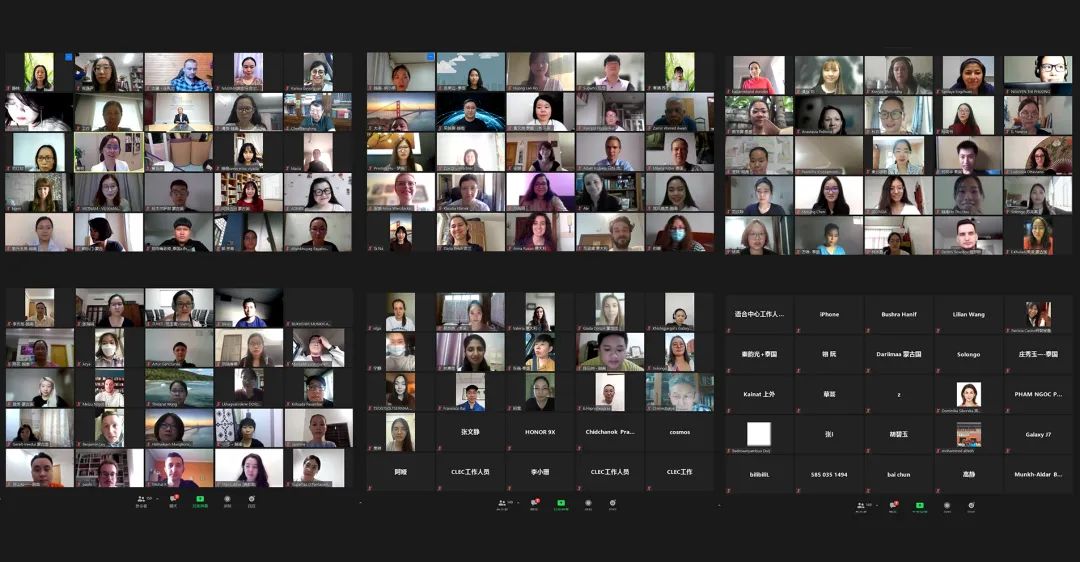The image size is (1080, 562).
Task: Toggle Record in the right meeting toolbar
Action: 946,505
